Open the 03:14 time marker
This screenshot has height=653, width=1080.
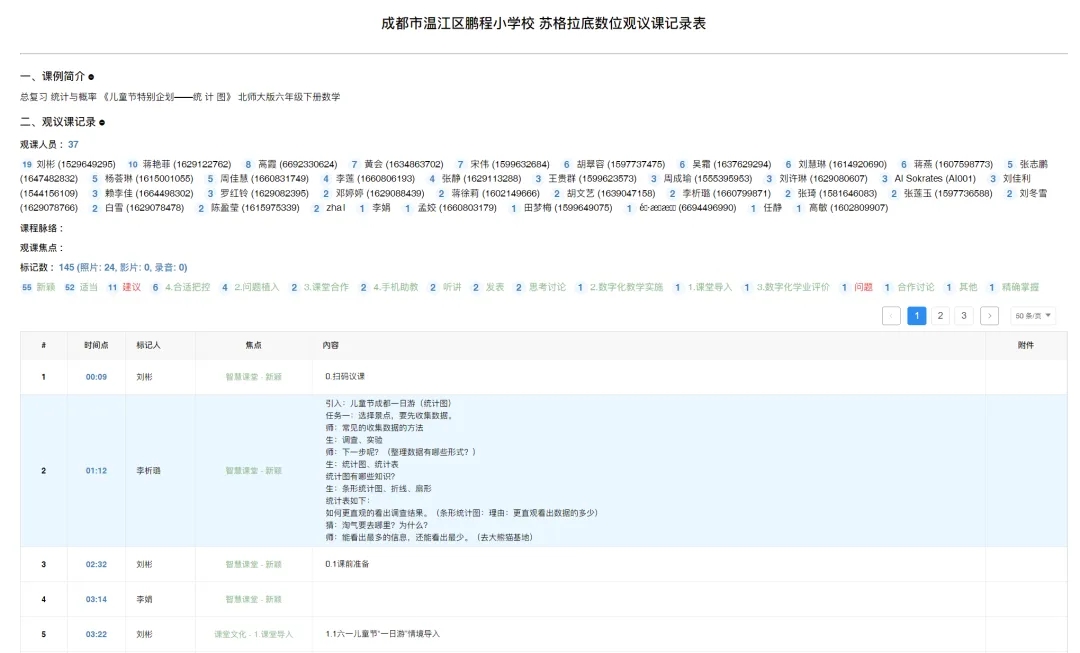click(96, 599)
